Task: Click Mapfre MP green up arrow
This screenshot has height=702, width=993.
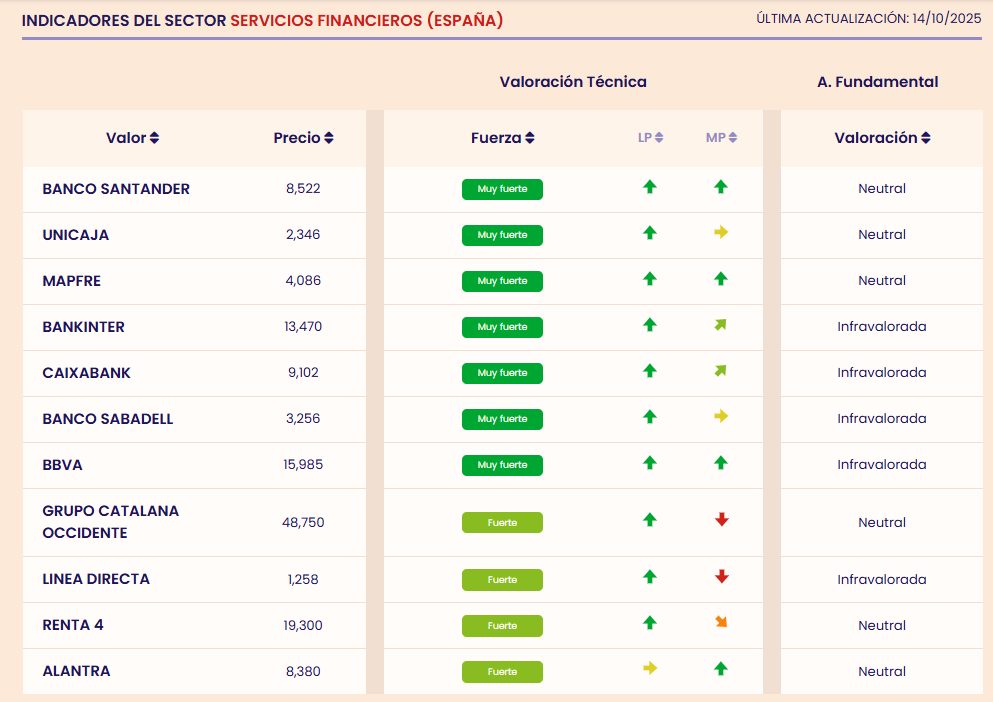Action: (721, 279)
